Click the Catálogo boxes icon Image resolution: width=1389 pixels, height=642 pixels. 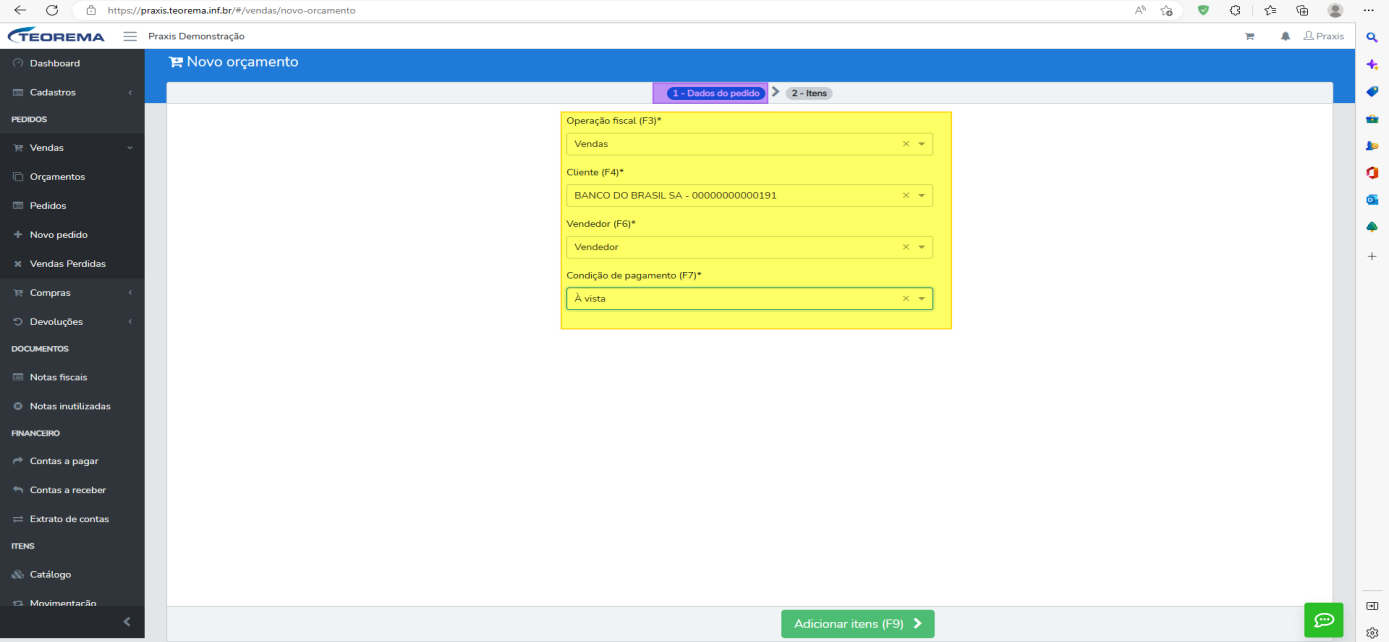click(18, 575)
